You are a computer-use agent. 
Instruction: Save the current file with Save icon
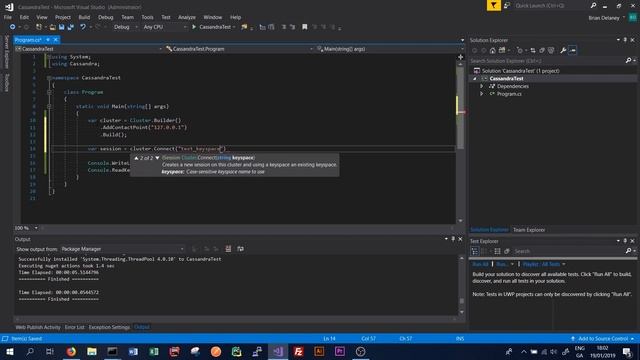61,27
